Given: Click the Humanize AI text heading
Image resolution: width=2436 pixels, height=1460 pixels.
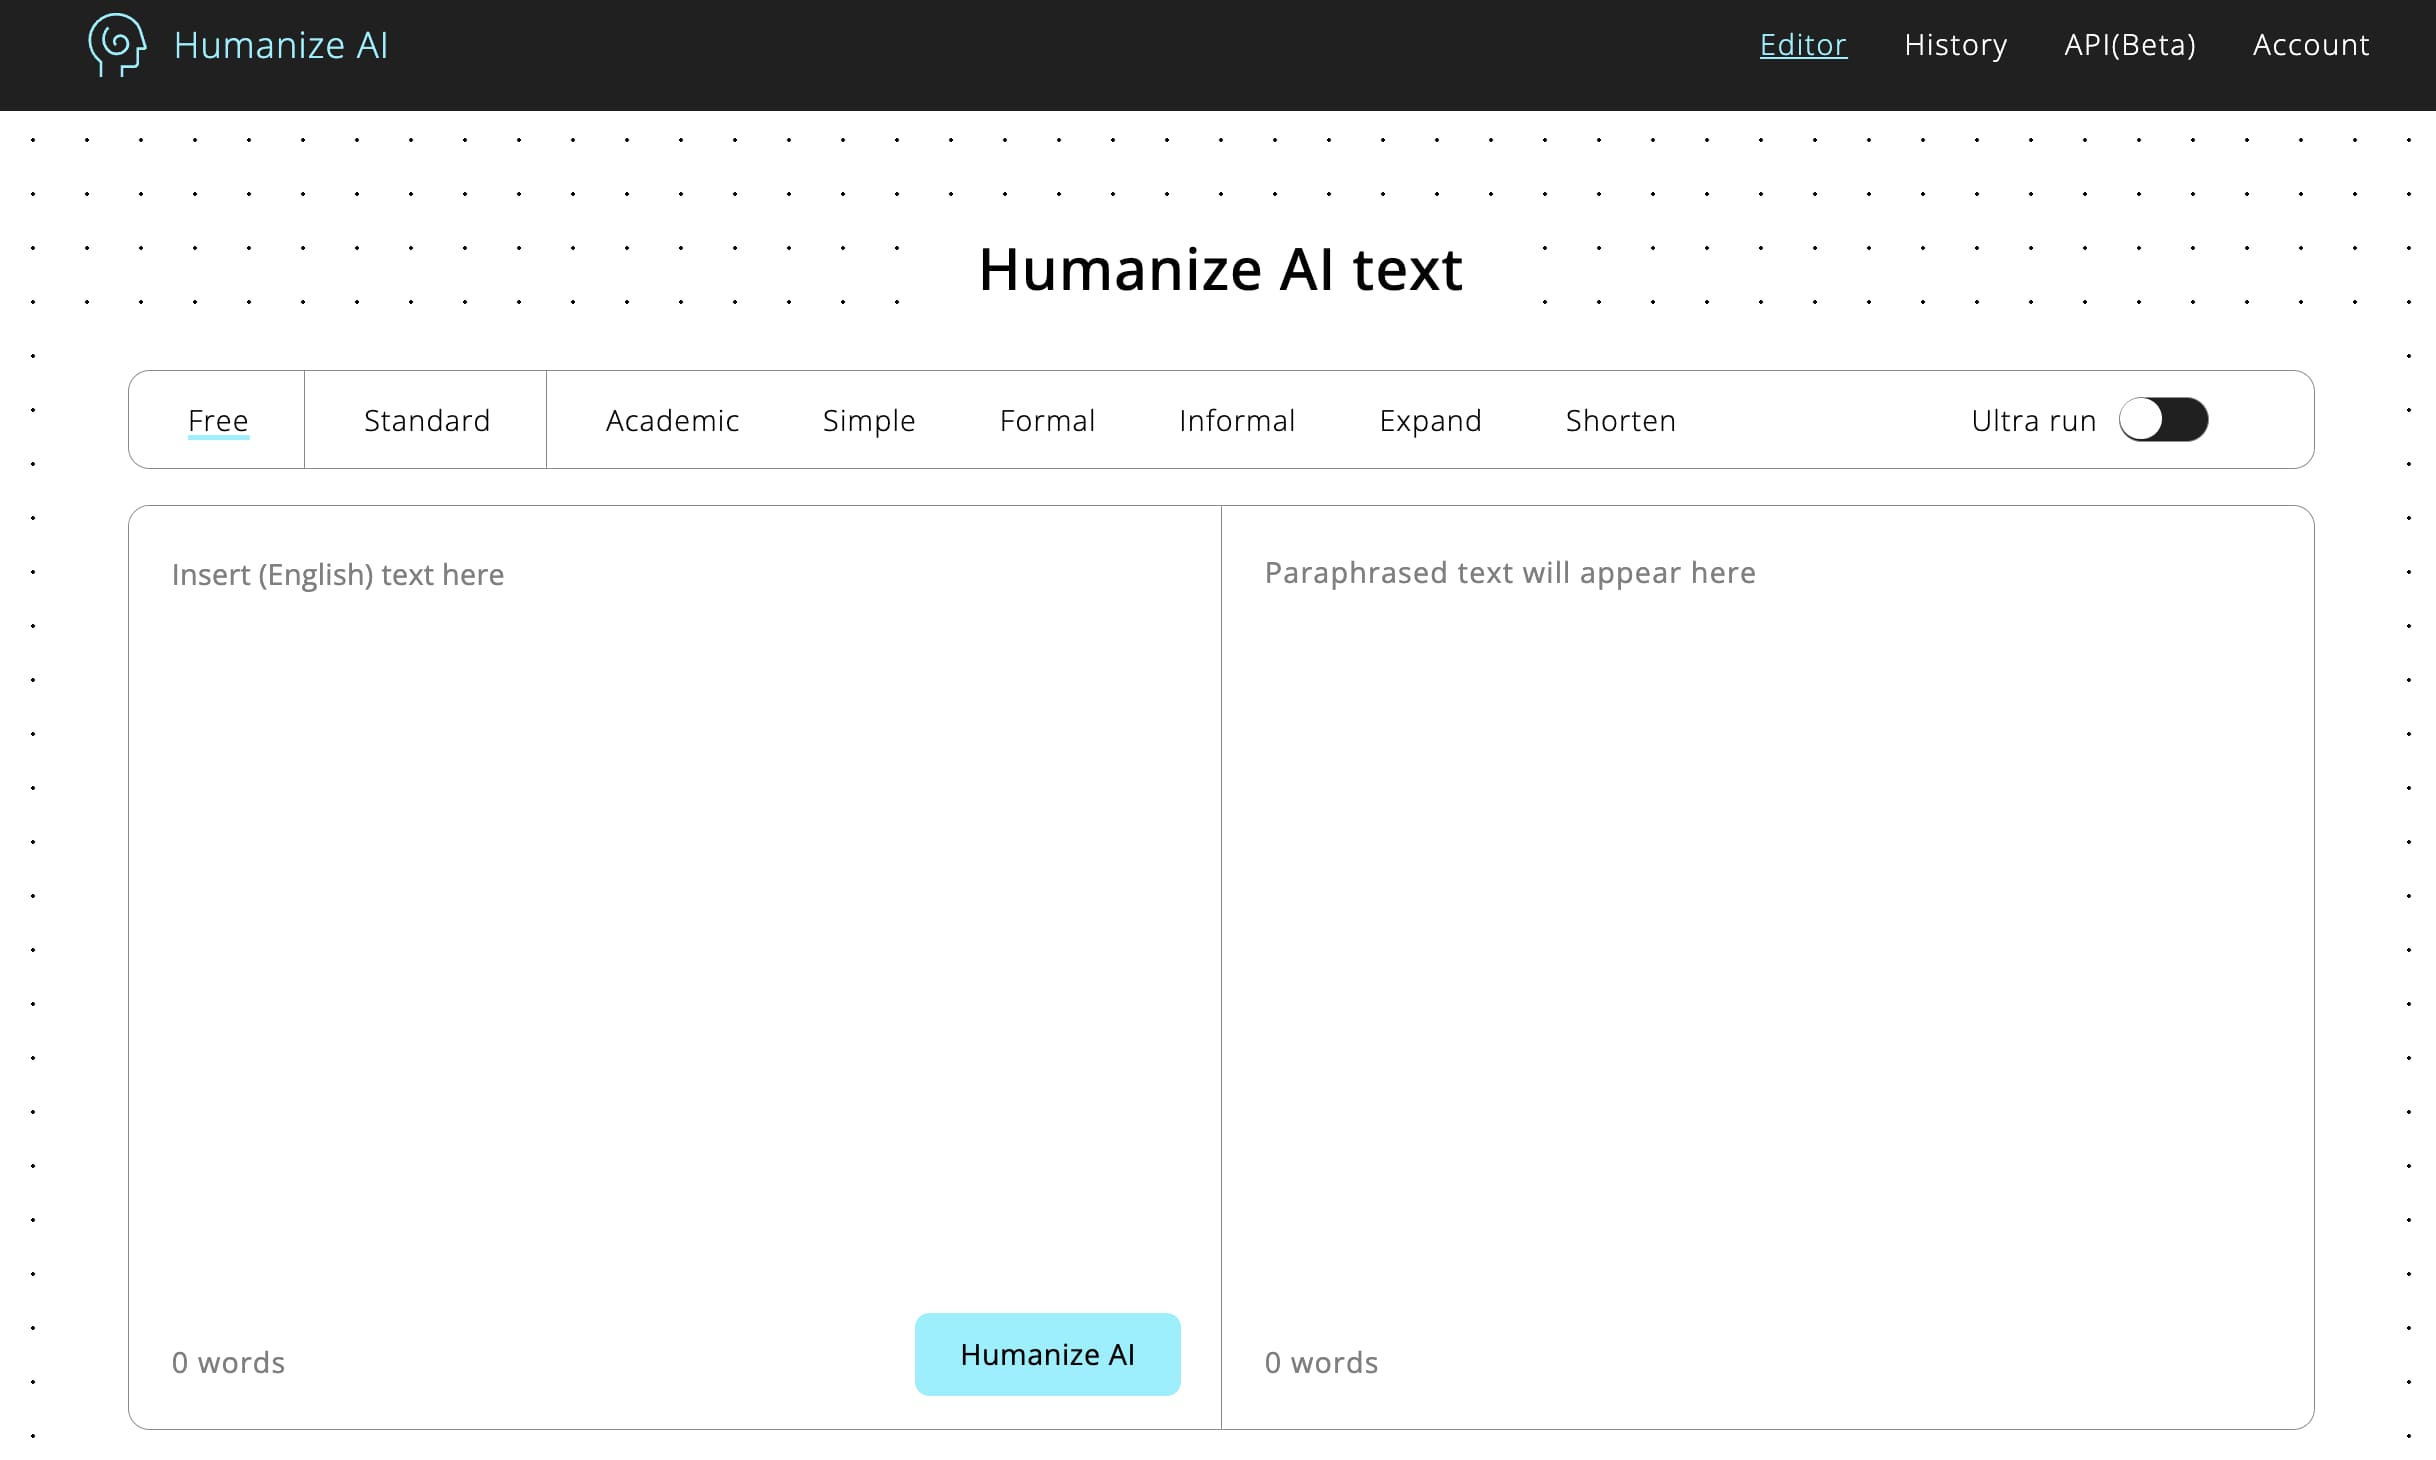Looking at the screenshot, I should tap(1220, 270).
